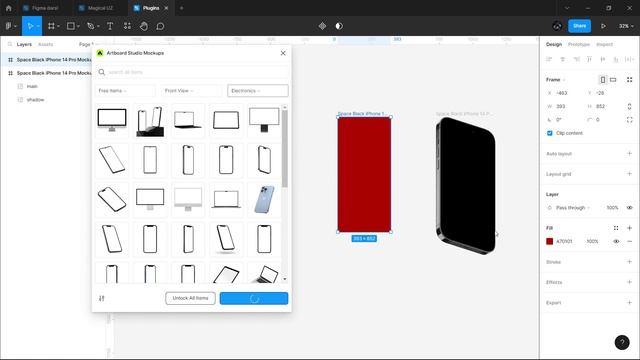The height and width of the screenshot is (360, 640).
Task: Open the user avatar in toolbar
Action: (557, 26)
